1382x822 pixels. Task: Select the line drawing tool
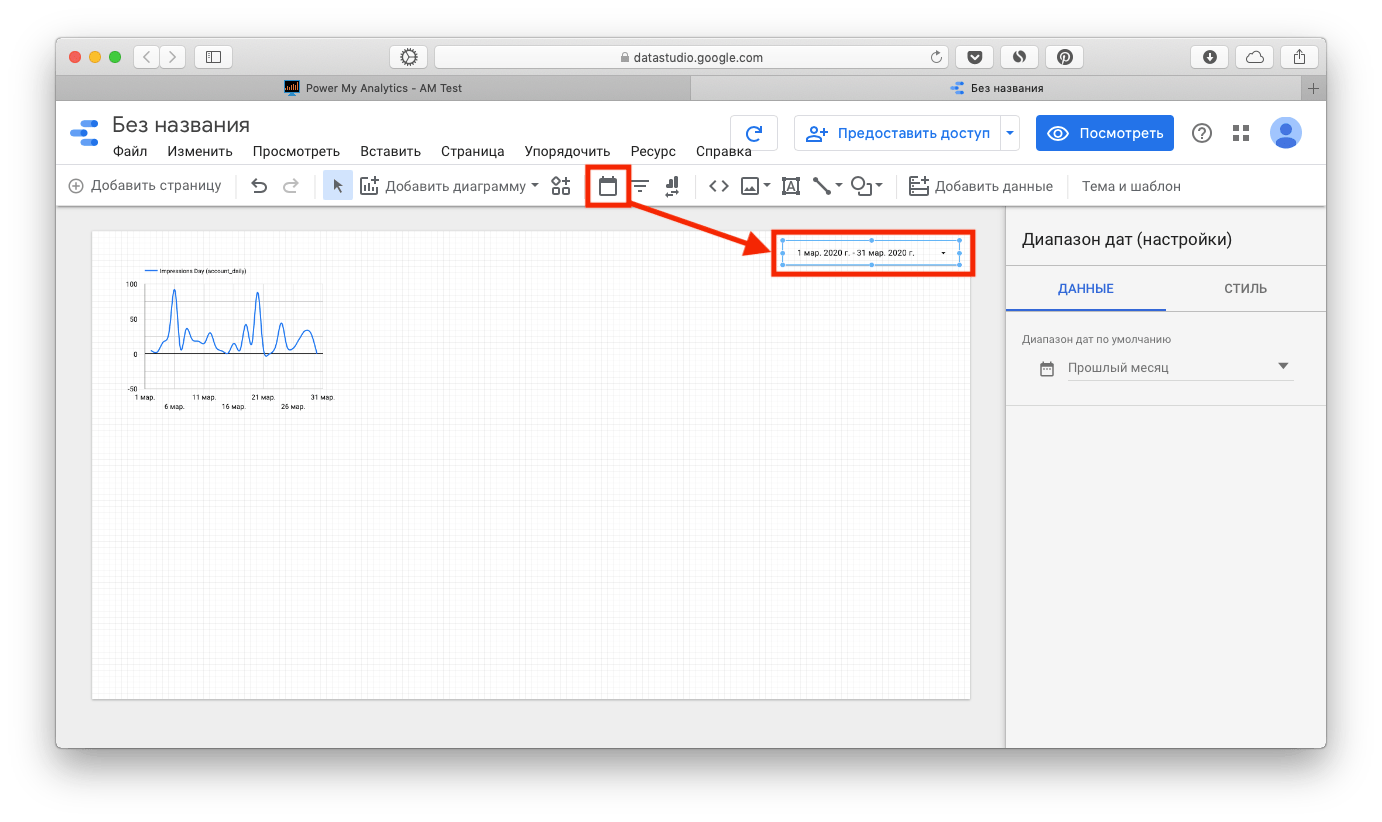822,186
